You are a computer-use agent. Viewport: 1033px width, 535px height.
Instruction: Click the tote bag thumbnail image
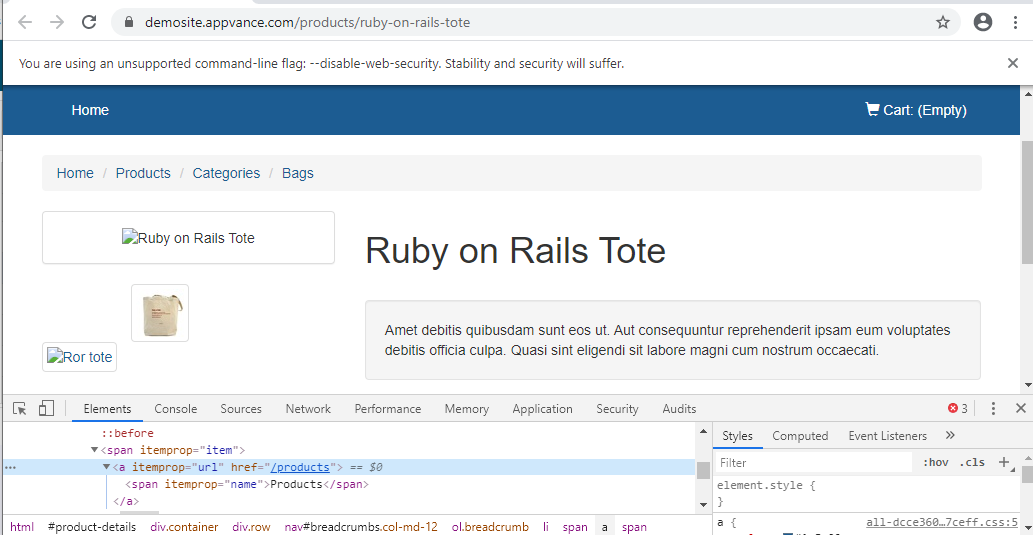pos(160,313)
